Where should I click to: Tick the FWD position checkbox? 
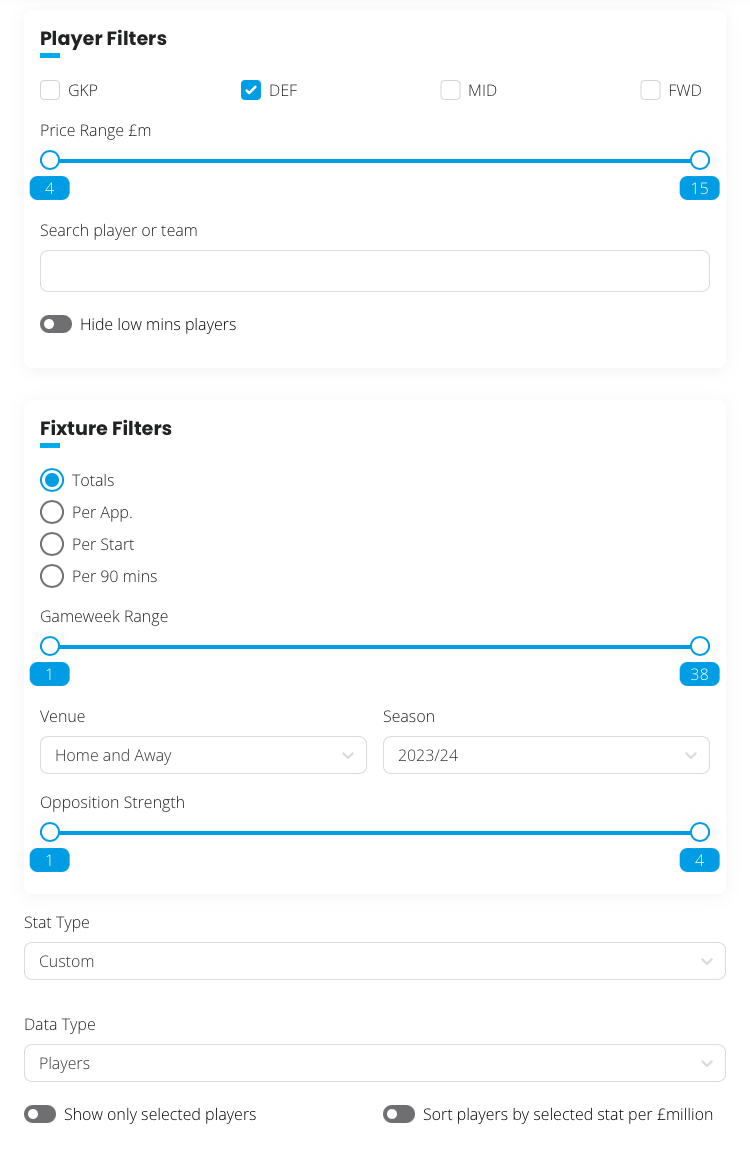pyautogui.click(x=650, y=91)
